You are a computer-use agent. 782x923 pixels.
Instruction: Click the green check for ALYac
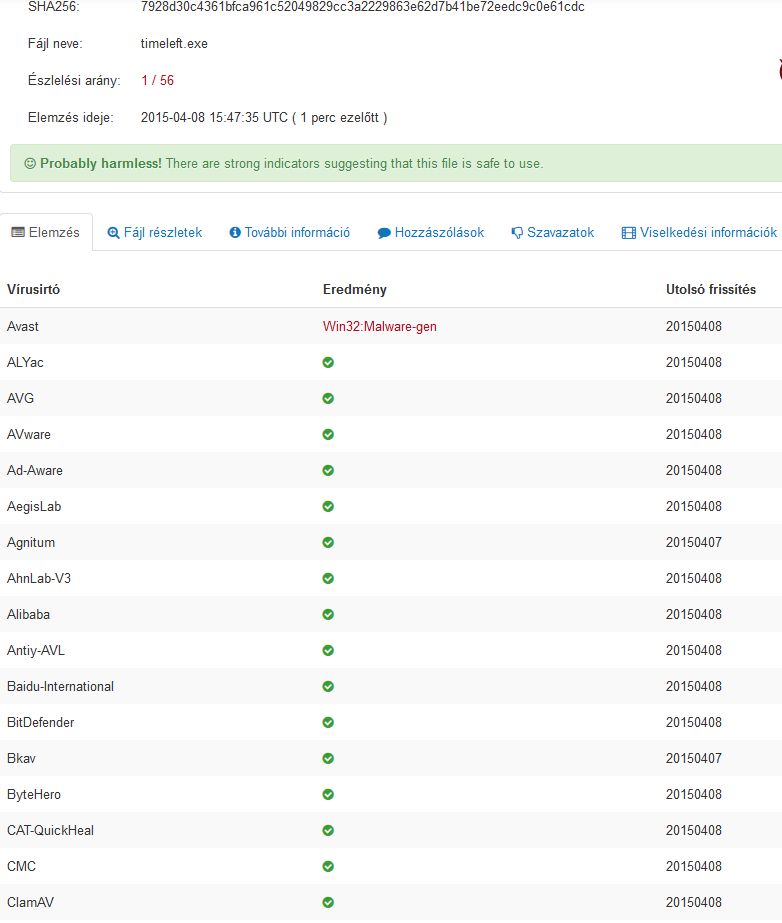328,363
